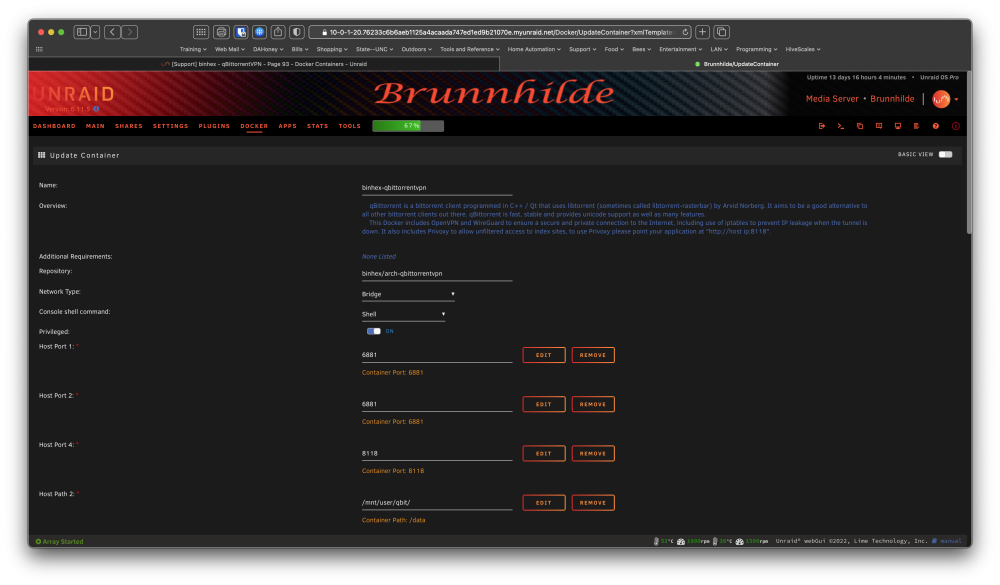This screenshot has height=585, width=1000.
Task: Click Remove for Host Port 1
Action: [592, 355]
